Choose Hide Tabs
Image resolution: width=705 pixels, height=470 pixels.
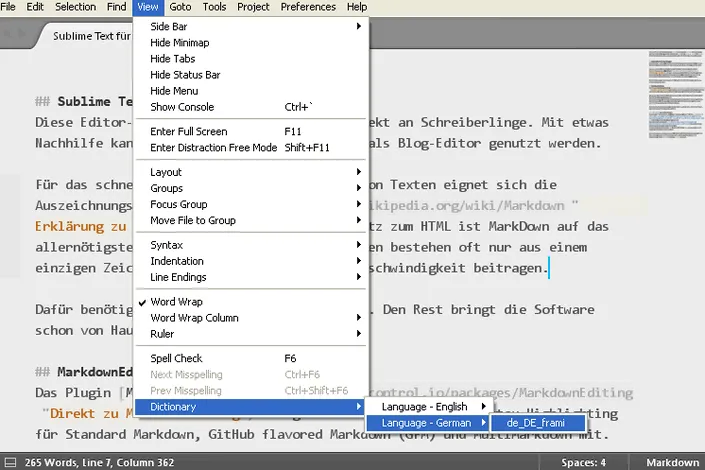(251, 59)
